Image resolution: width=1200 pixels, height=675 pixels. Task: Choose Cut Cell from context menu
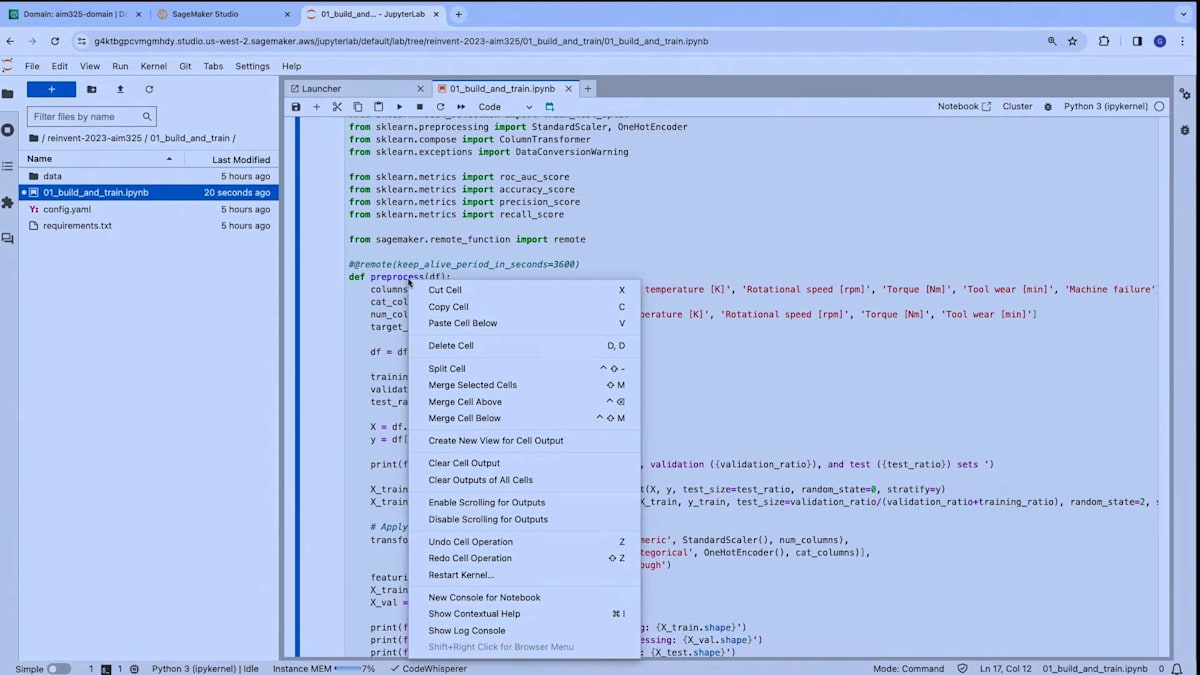(x=525, y=290)
